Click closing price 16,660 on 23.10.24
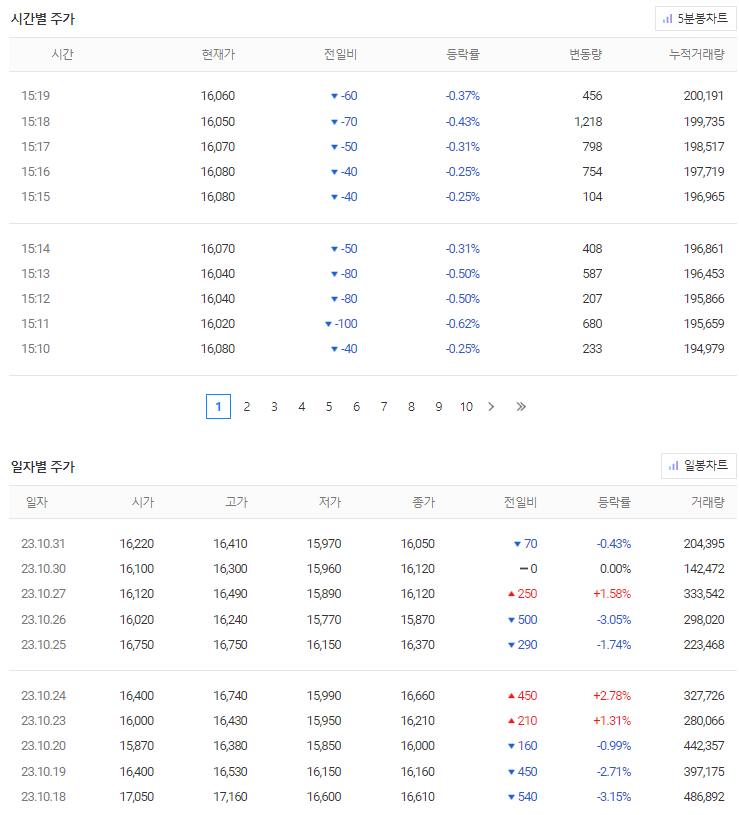Viewport: 739px width, 815px height. [417, 695]
